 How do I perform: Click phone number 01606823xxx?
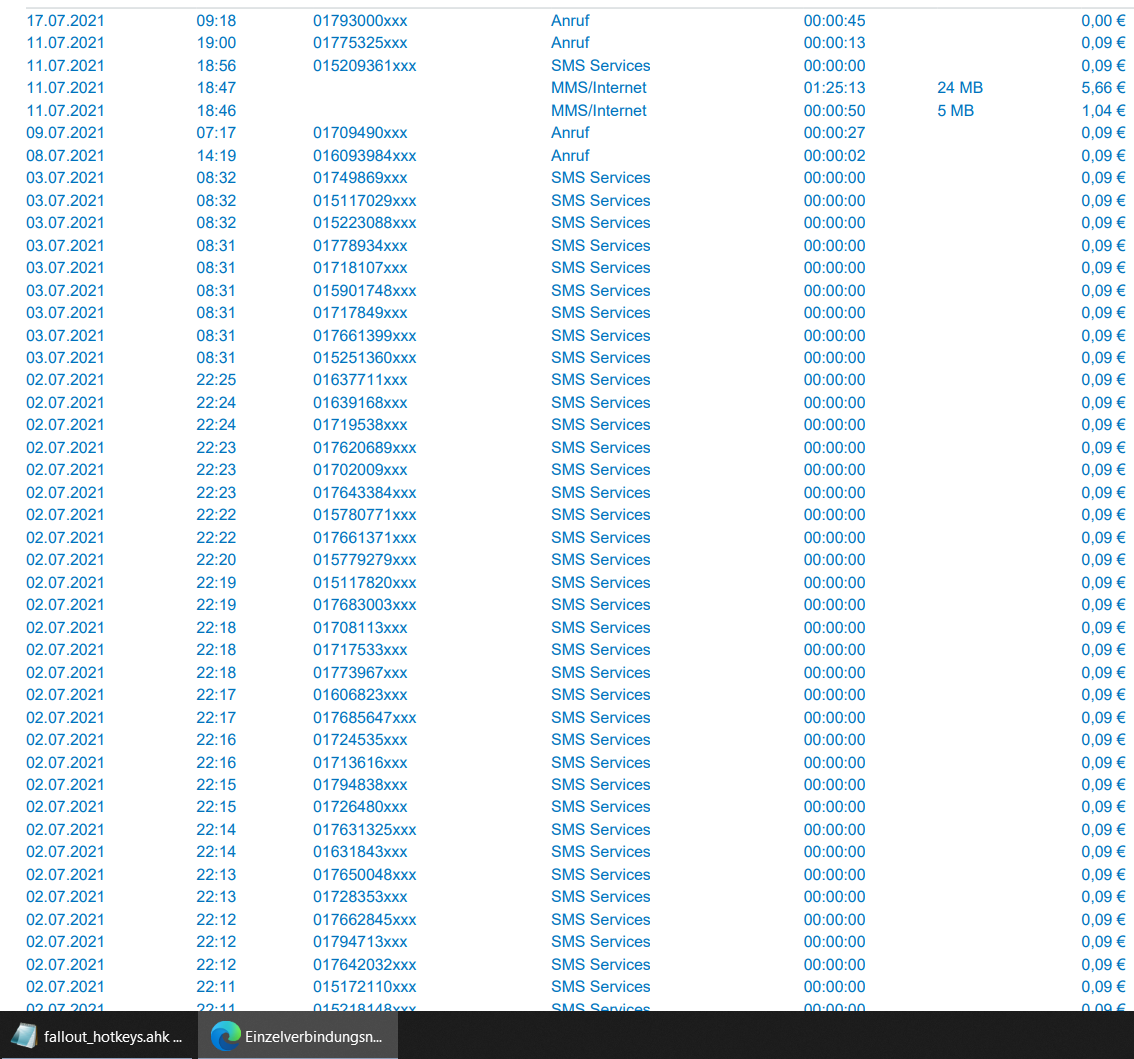tap(360, 694)
